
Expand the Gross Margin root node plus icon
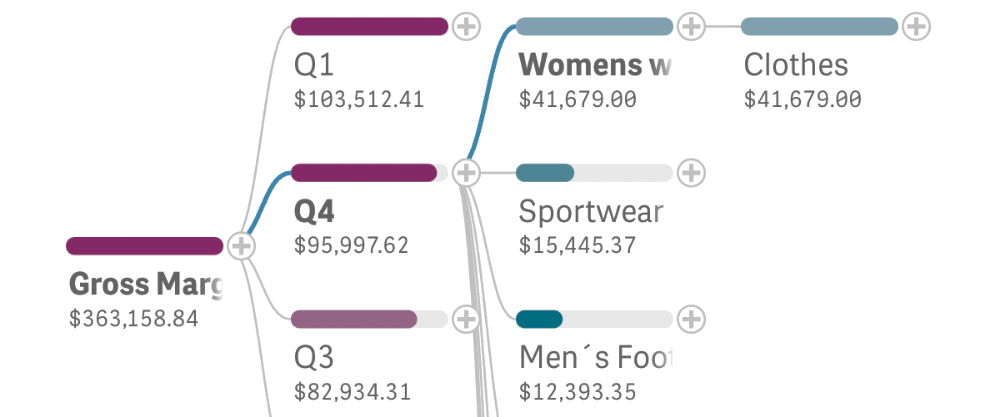(x=241, y=245)
